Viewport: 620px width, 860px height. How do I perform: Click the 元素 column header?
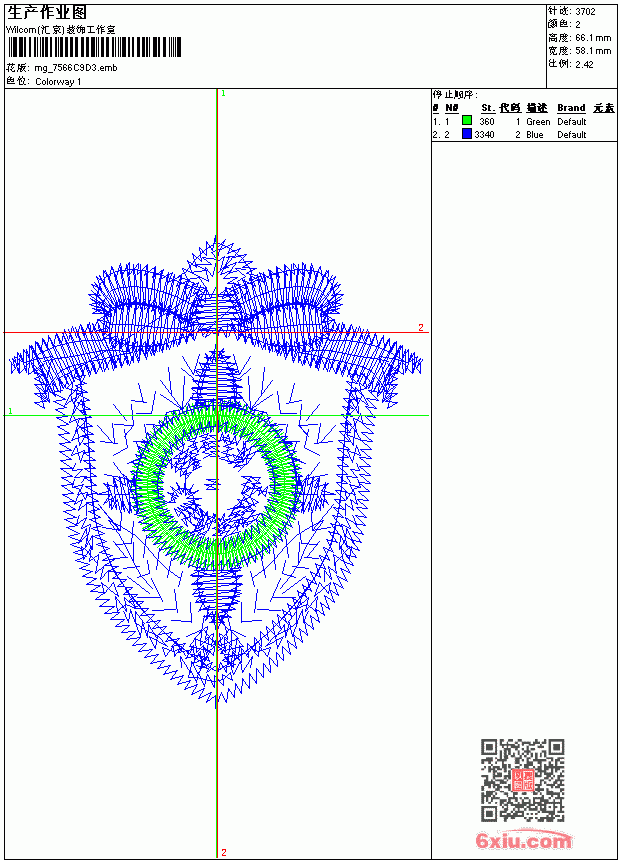[x=604, y=108]
